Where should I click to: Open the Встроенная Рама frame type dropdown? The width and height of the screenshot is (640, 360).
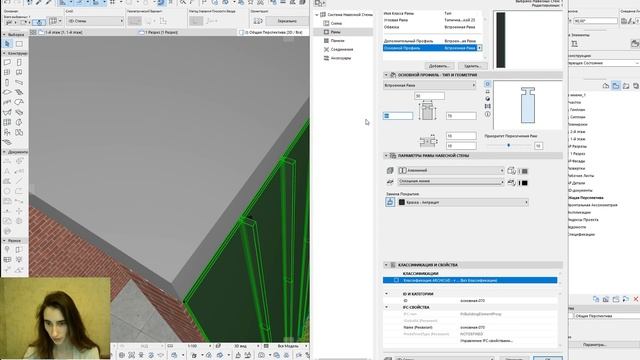430,85
